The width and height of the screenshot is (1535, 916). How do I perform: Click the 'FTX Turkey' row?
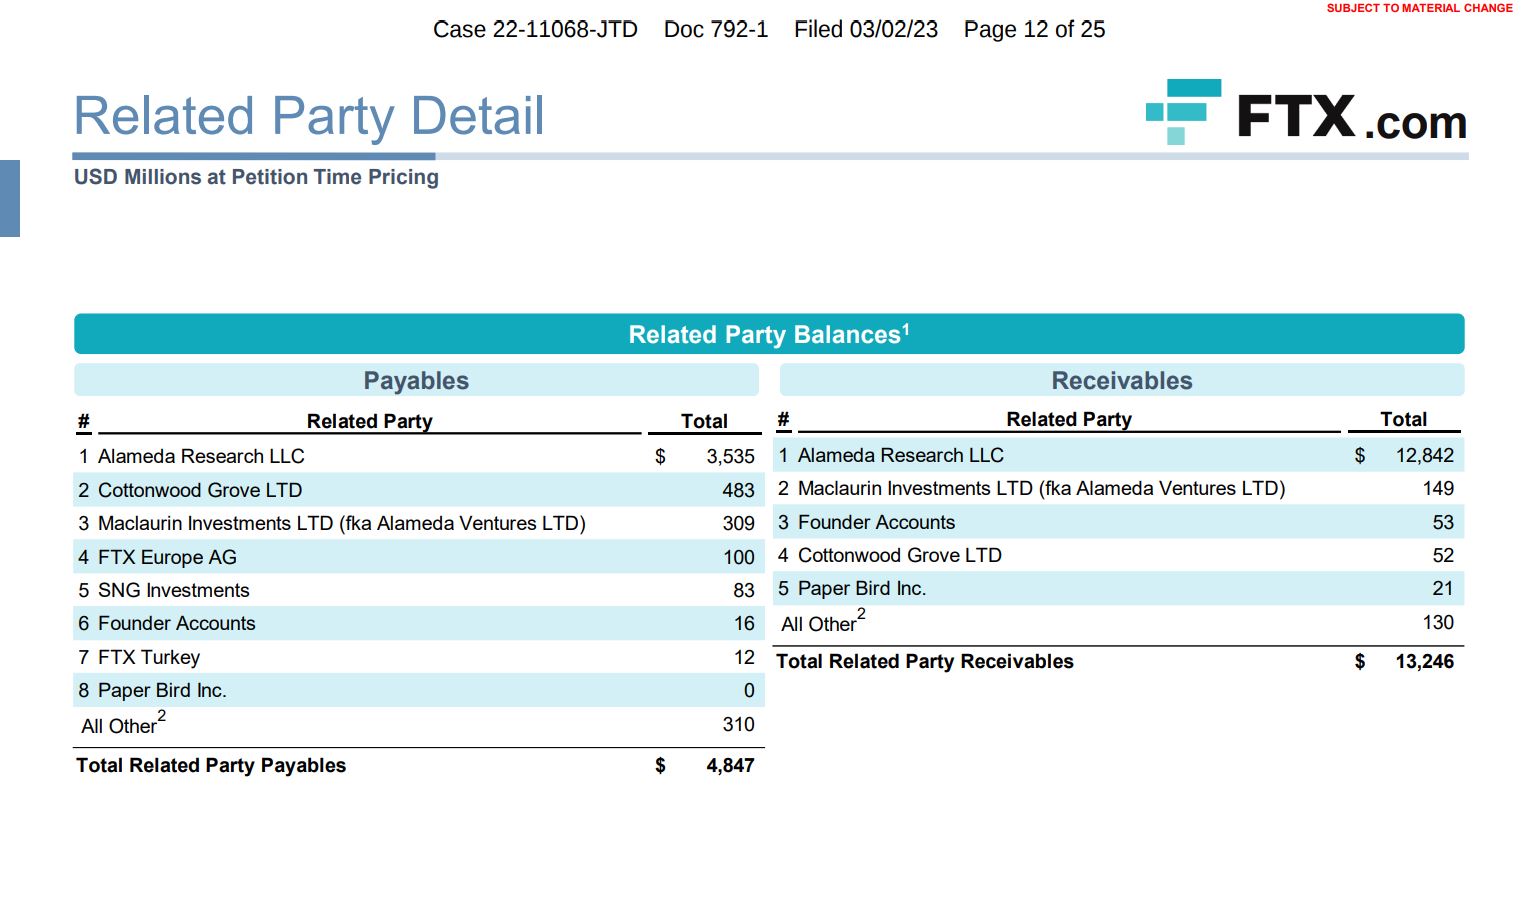coord(419,657)
